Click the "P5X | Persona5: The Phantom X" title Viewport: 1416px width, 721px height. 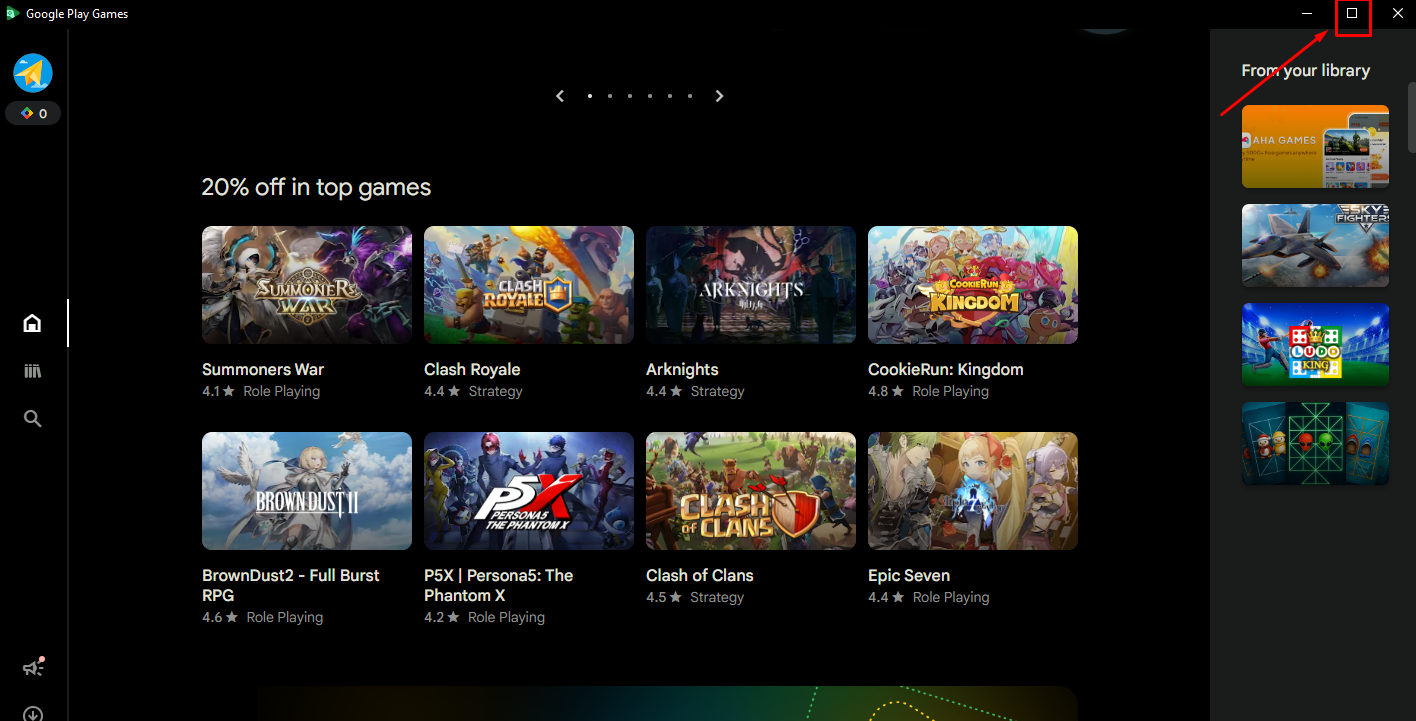pos(499,585)
